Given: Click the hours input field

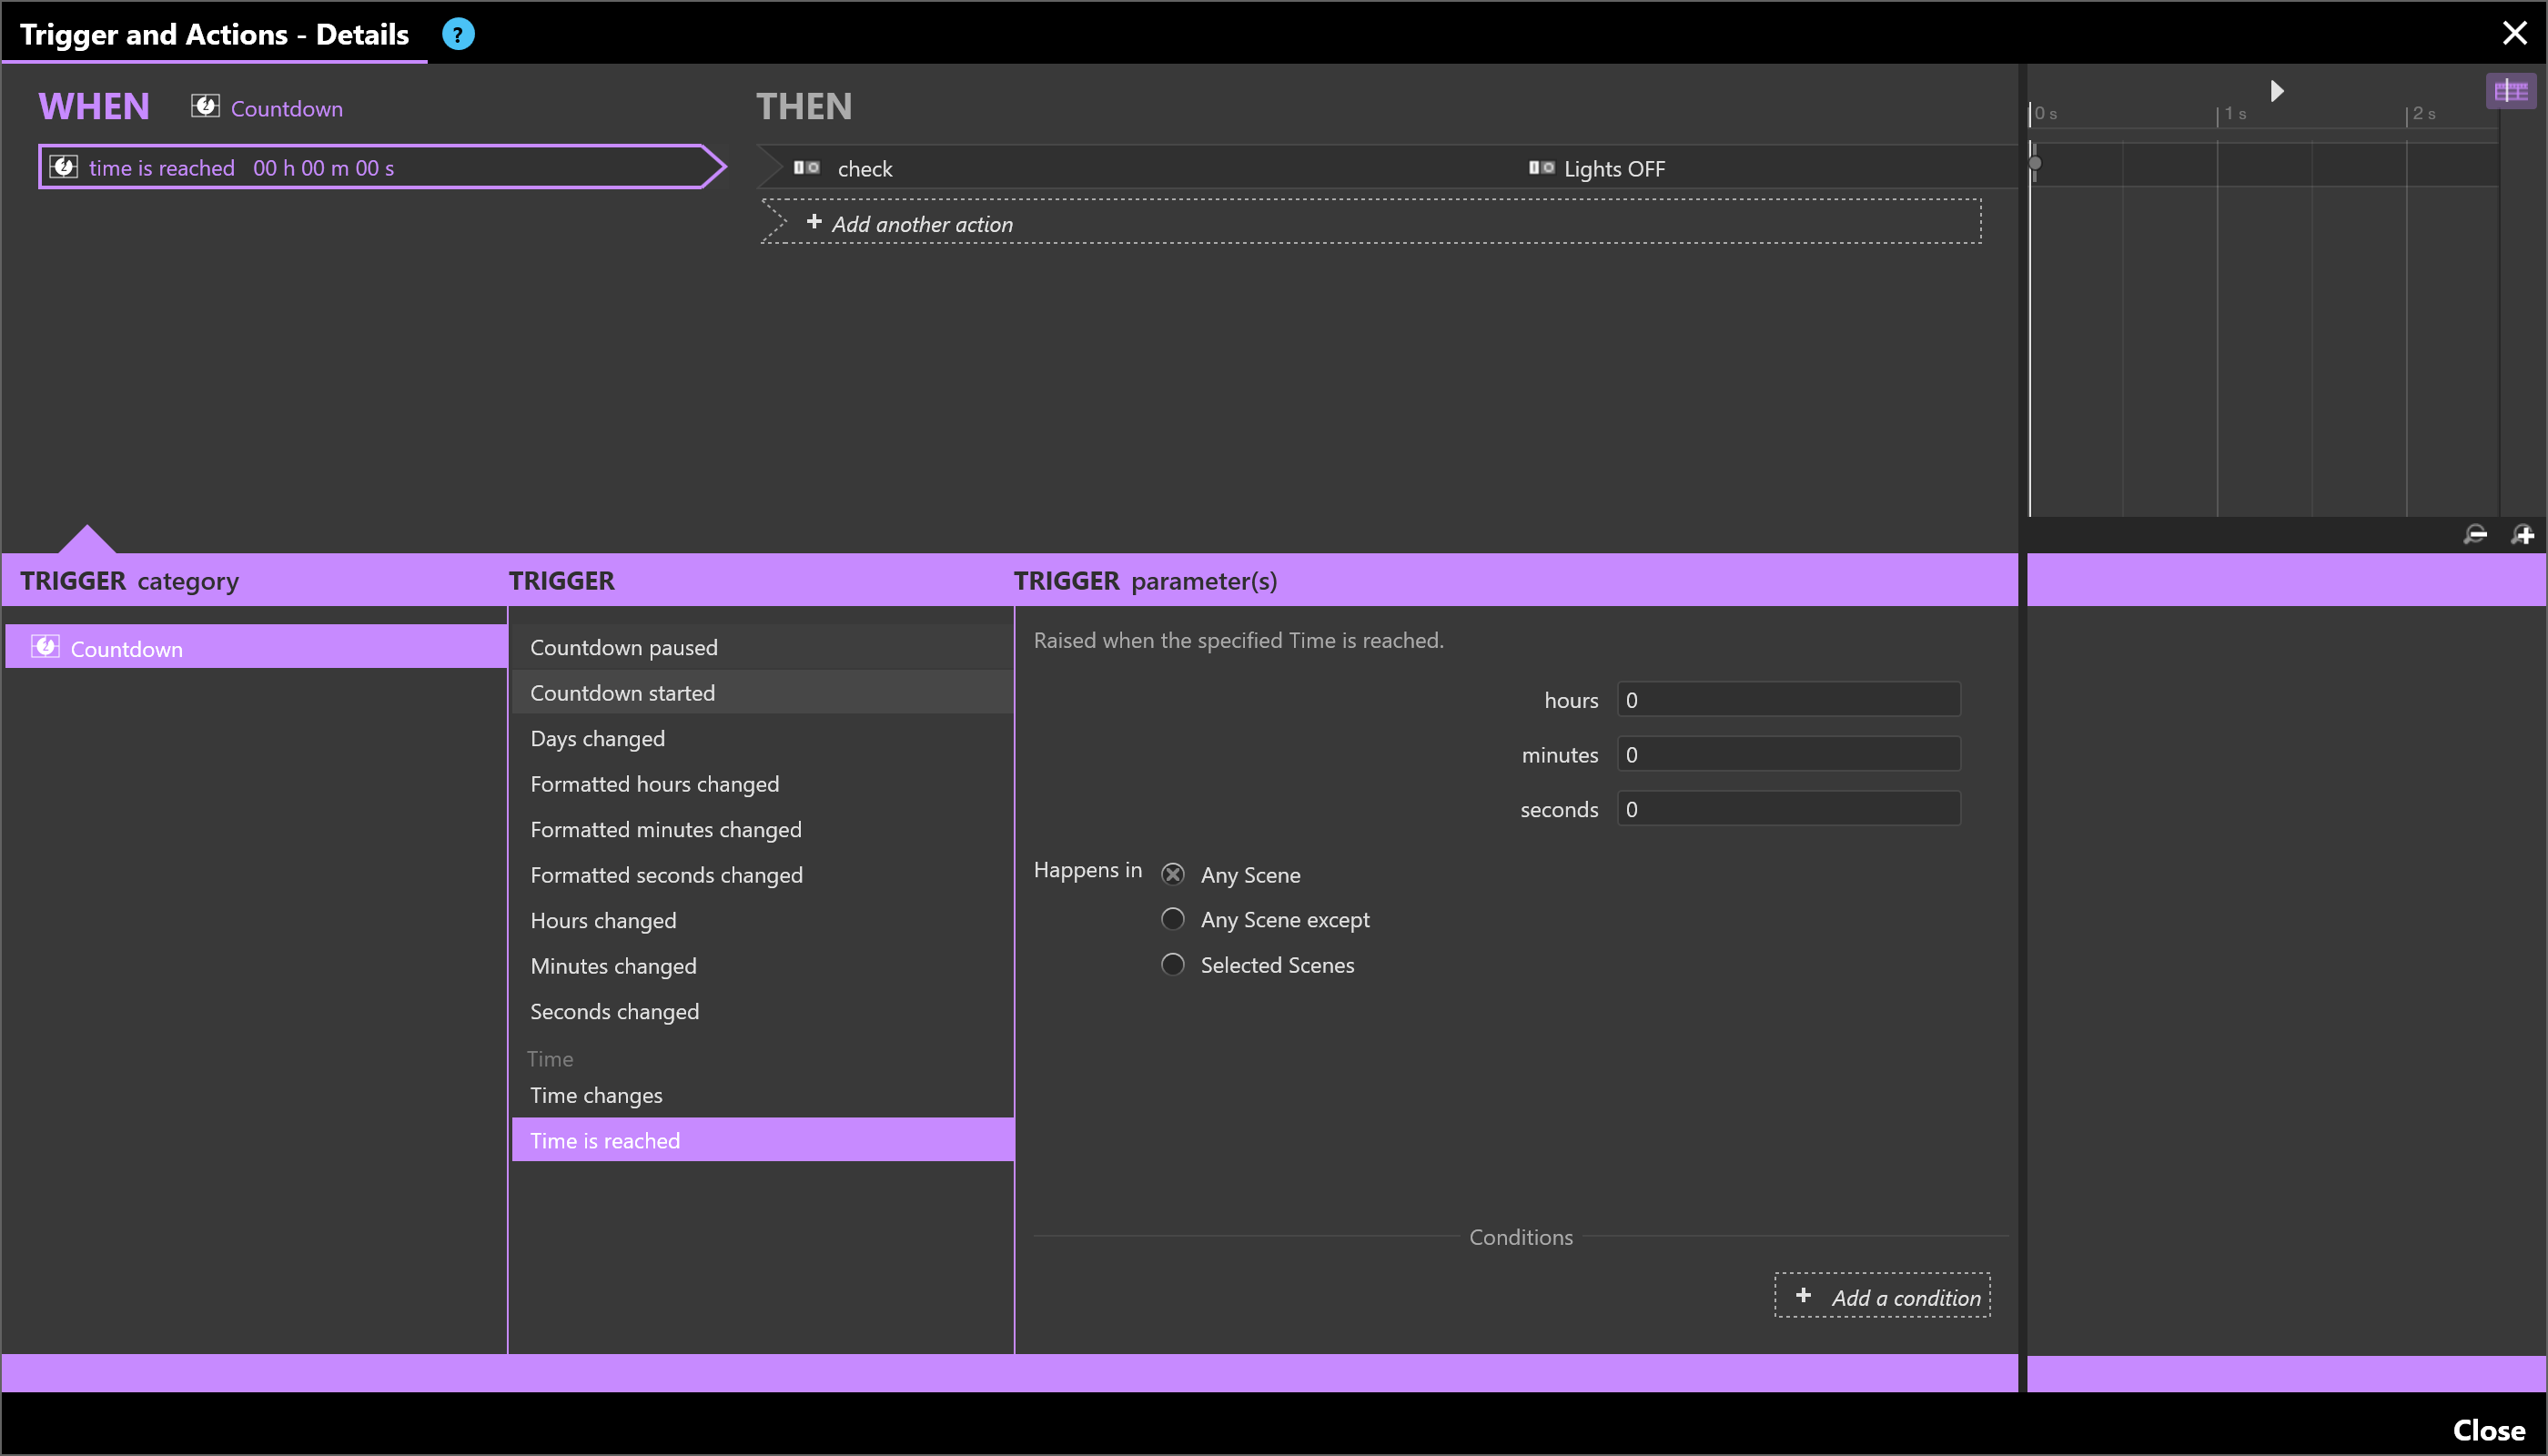Looking at the screenshot, I should pyautogui.click(x=1789, y=700).
